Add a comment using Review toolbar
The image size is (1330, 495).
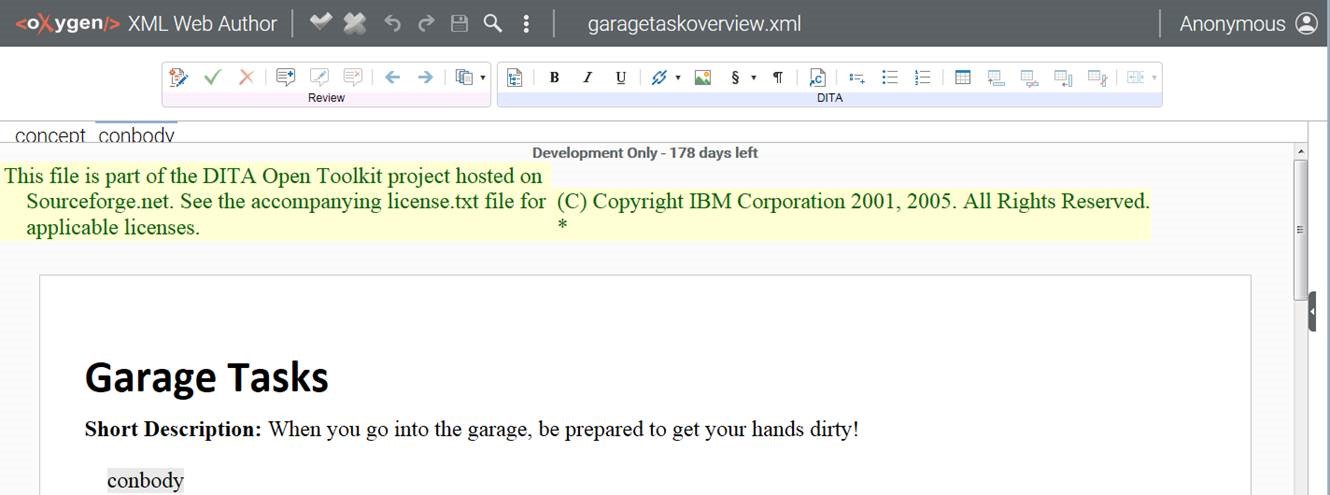(x=286, y=77)
